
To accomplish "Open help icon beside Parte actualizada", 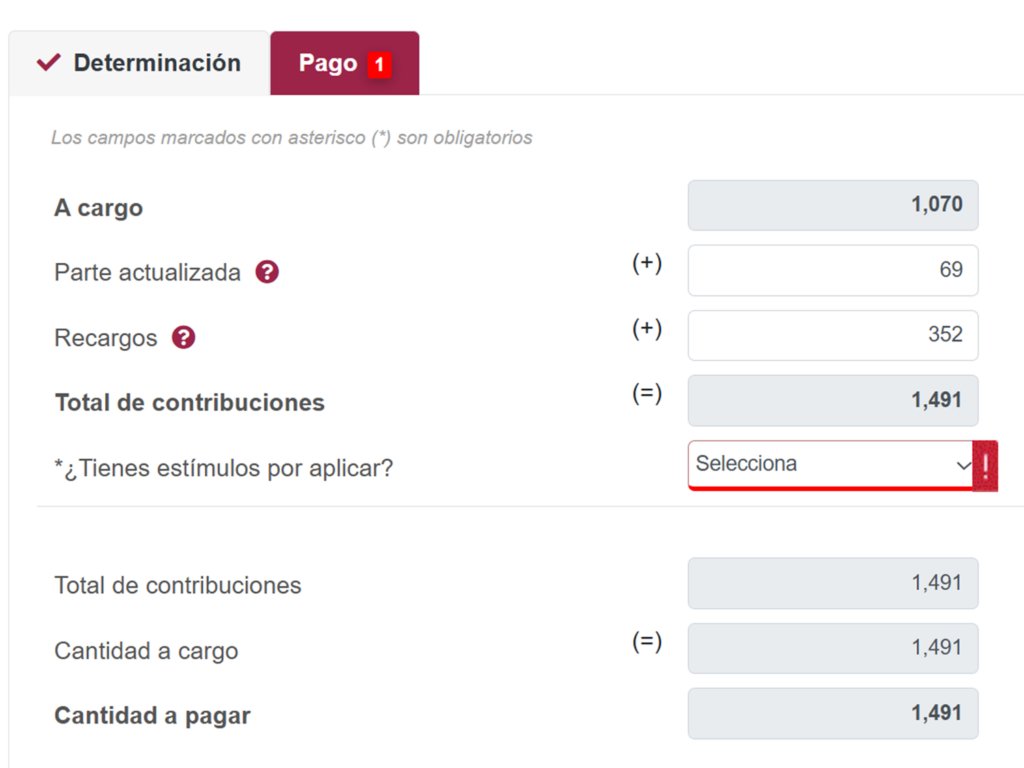I will [x=267, y=272].
